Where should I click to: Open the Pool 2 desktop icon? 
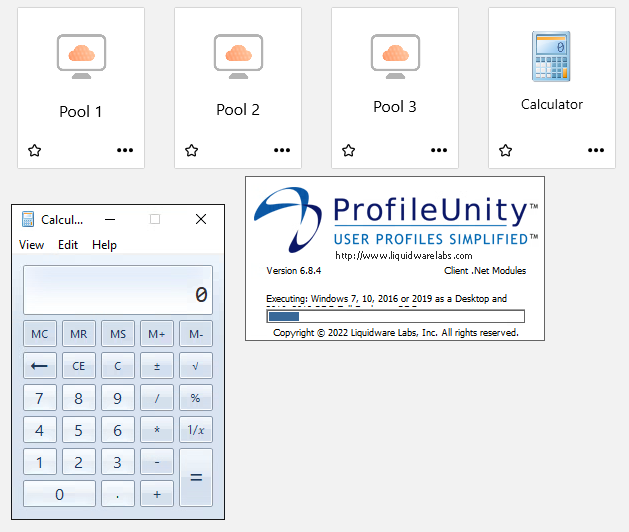(x=238, y=57)
